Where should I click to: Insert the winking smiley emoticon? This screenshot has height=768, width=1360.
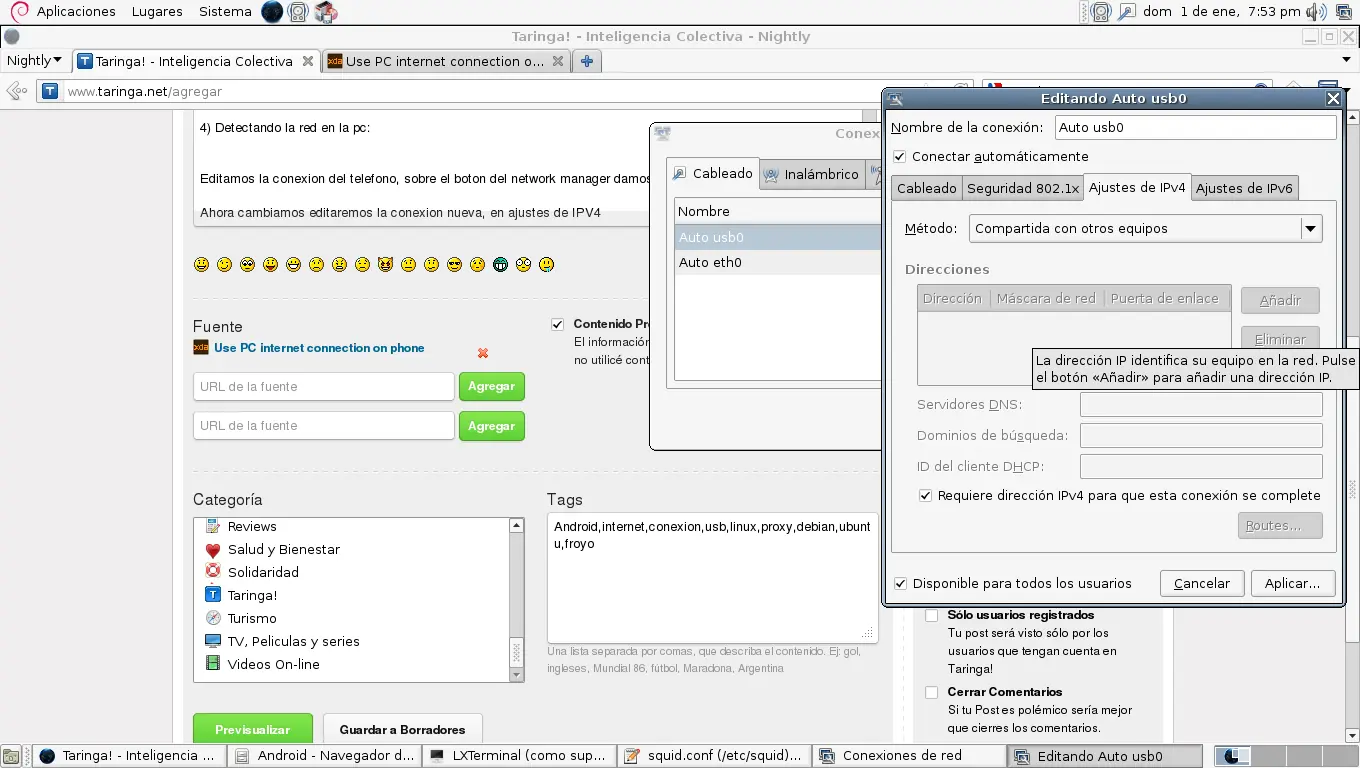click(x=224, y=265)
